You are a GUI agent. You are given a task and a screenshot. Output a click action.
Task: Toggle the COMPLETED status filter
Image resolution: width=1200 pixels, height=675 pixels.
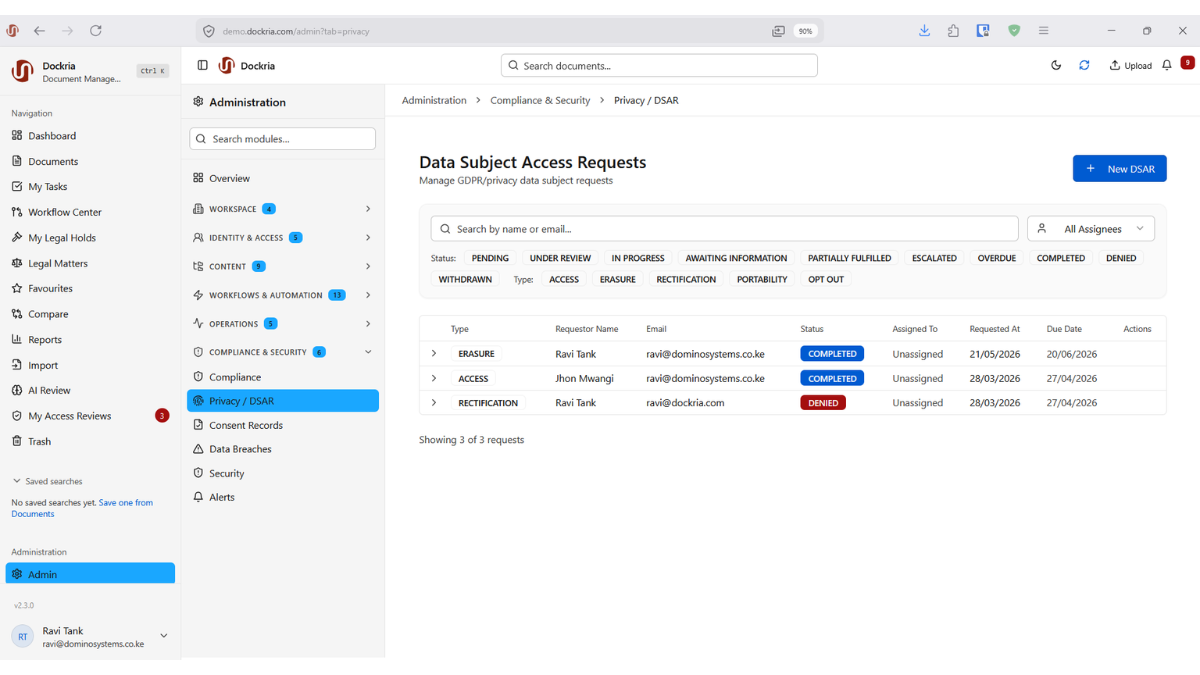coord(1060,258)
